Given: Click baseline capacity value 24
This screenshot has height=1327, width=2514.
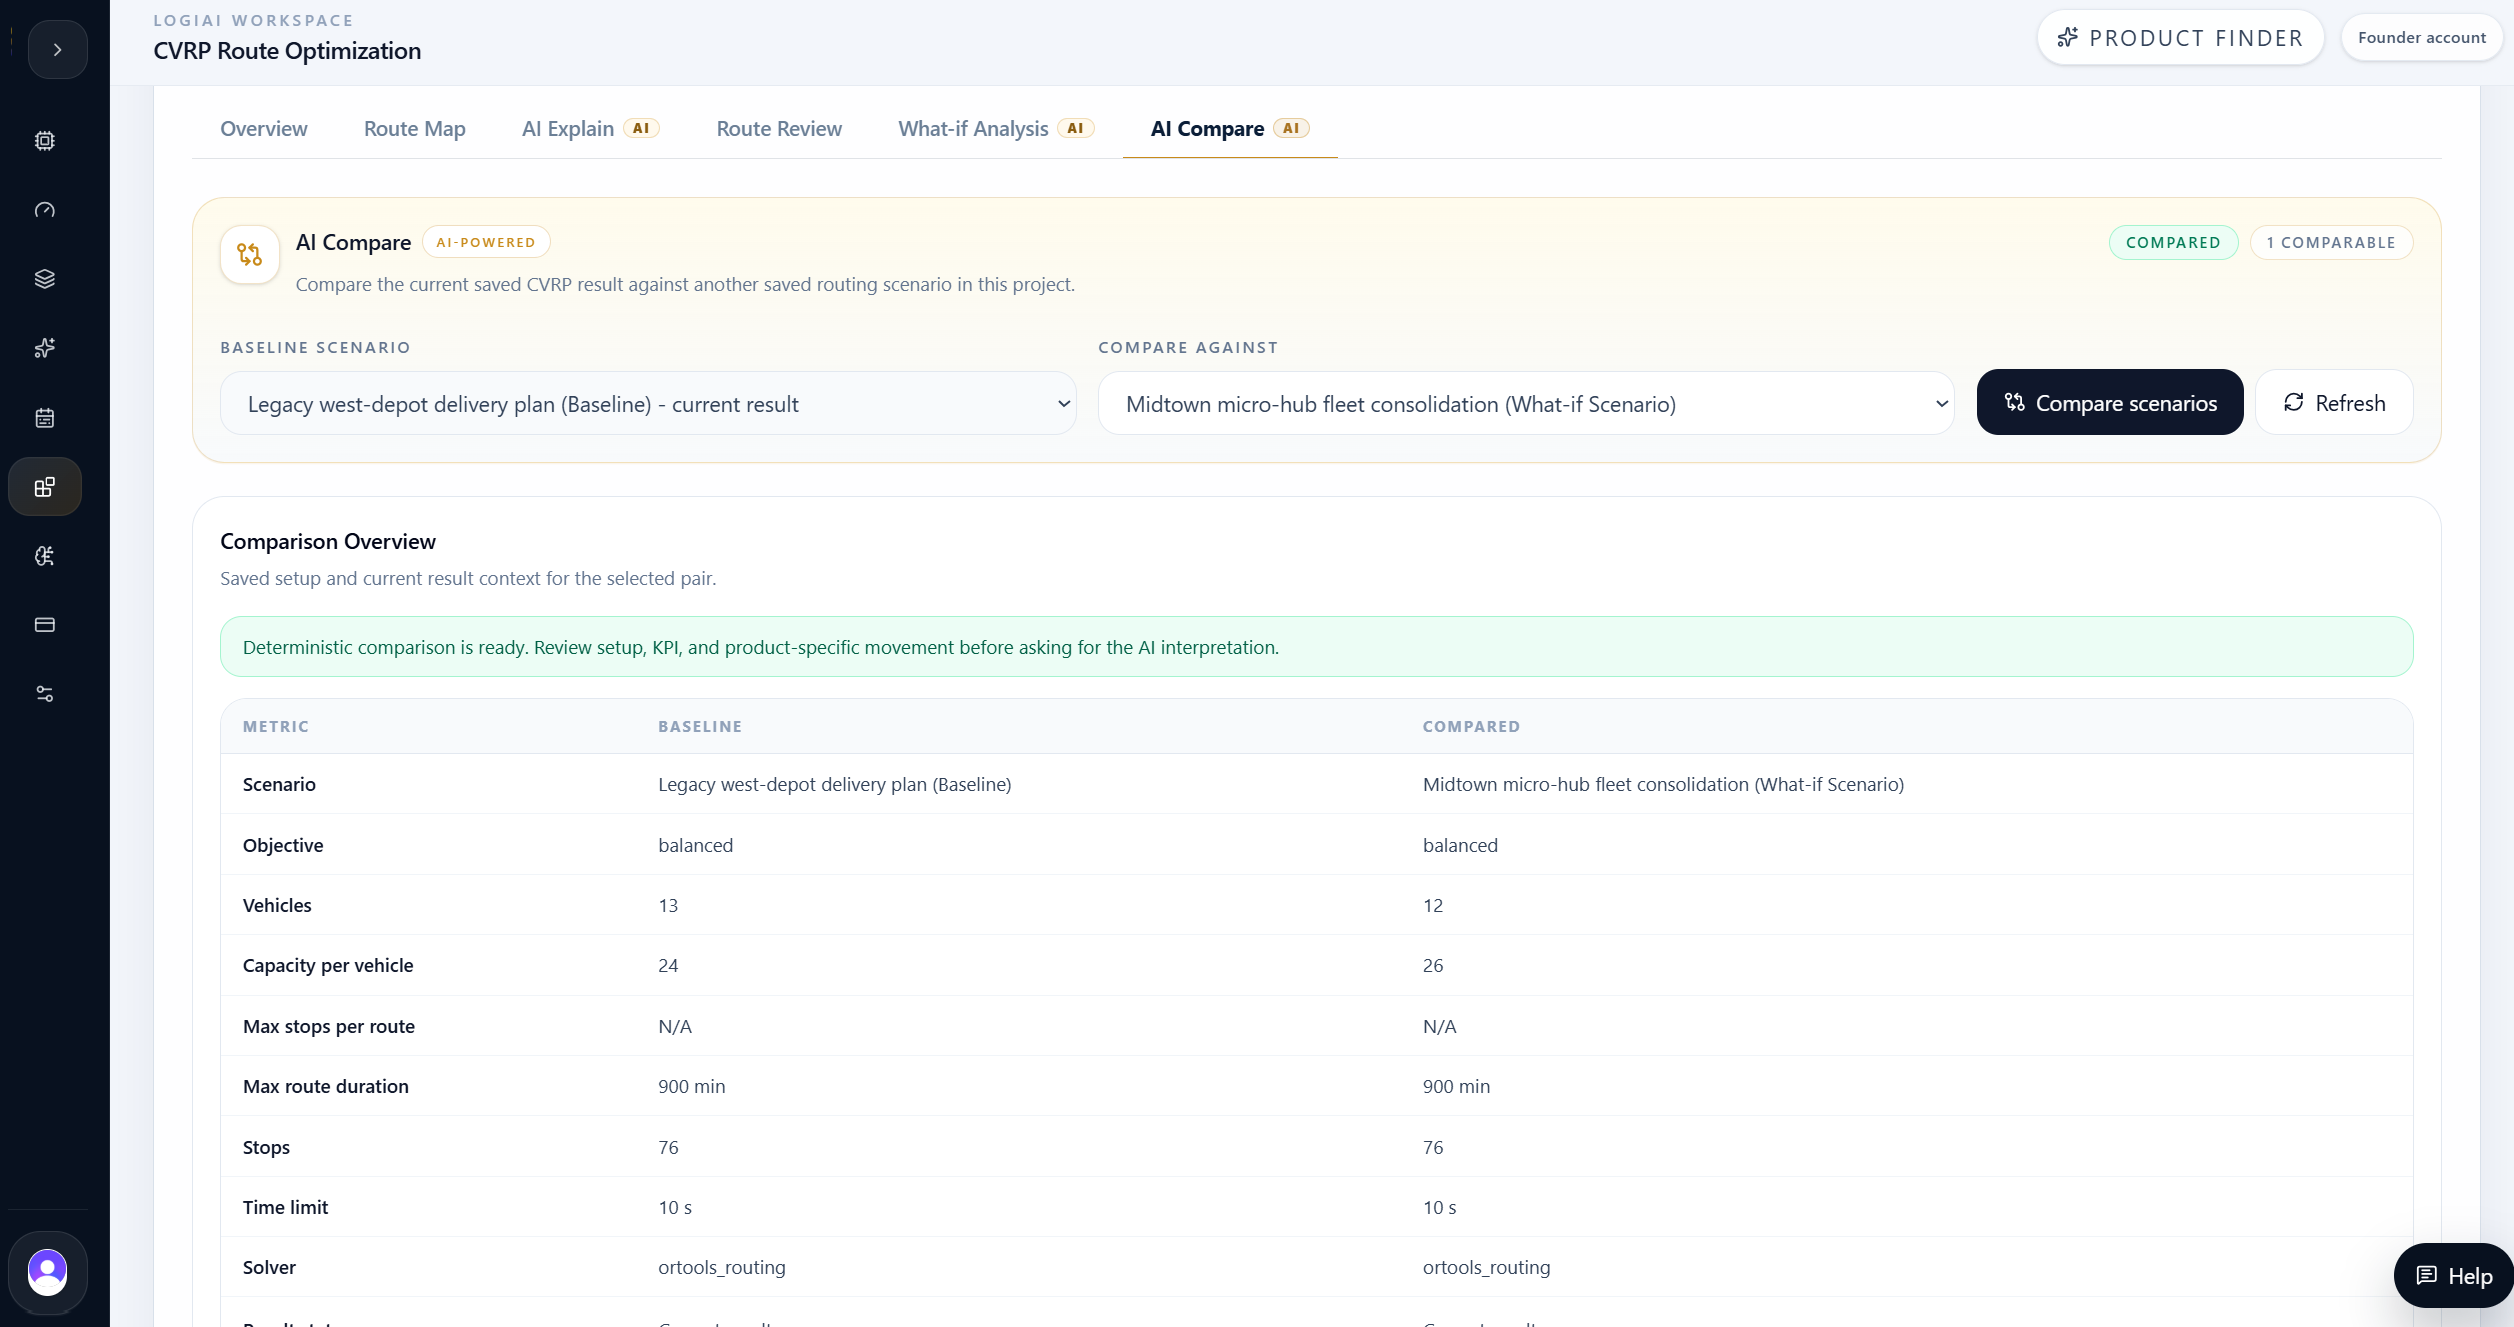Looking at the screenshot, I should click(668, 965).
